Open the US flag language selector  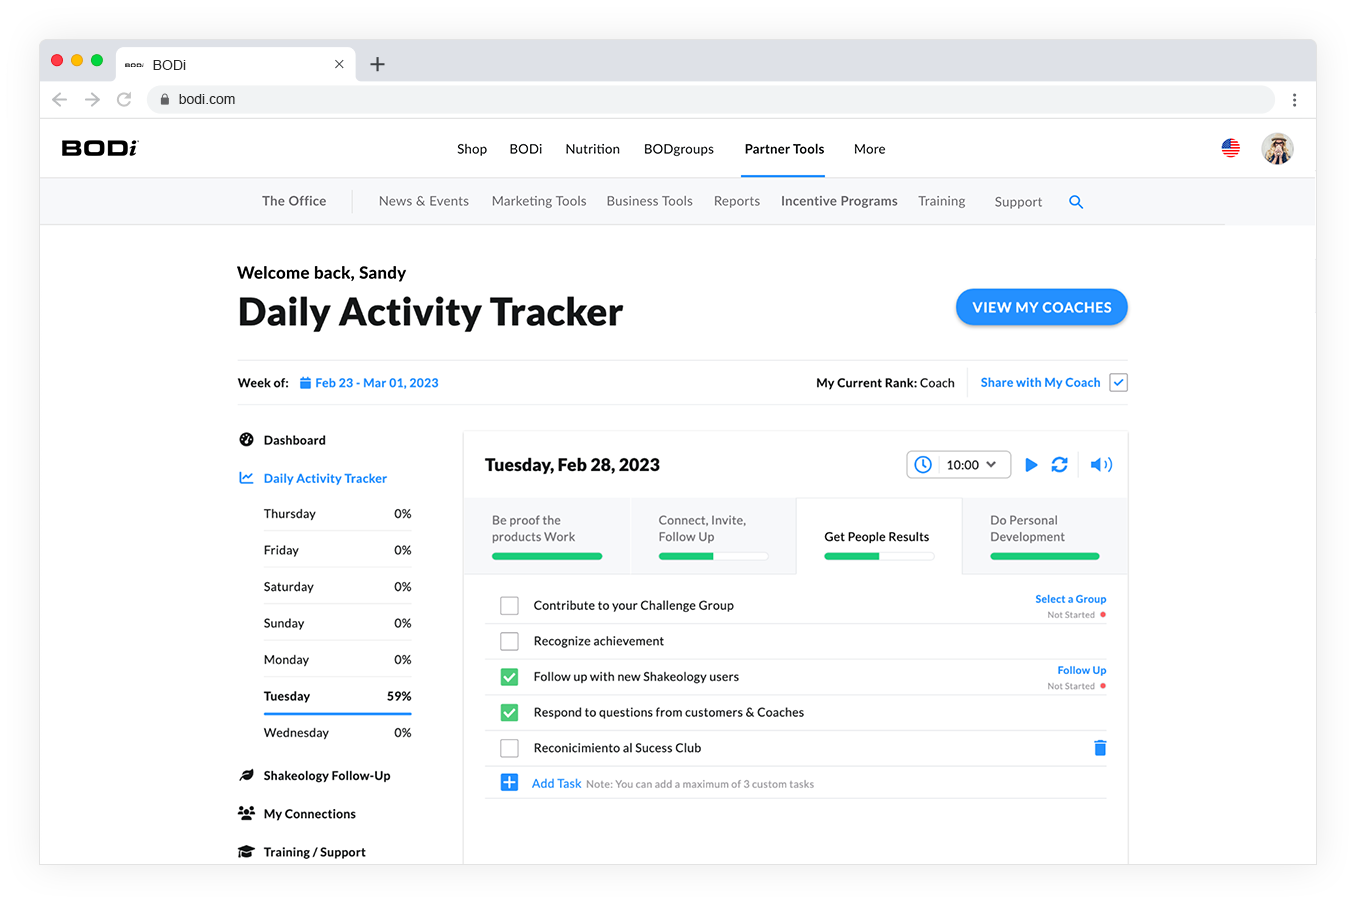pyautogui.click(x=1230, y=148)
